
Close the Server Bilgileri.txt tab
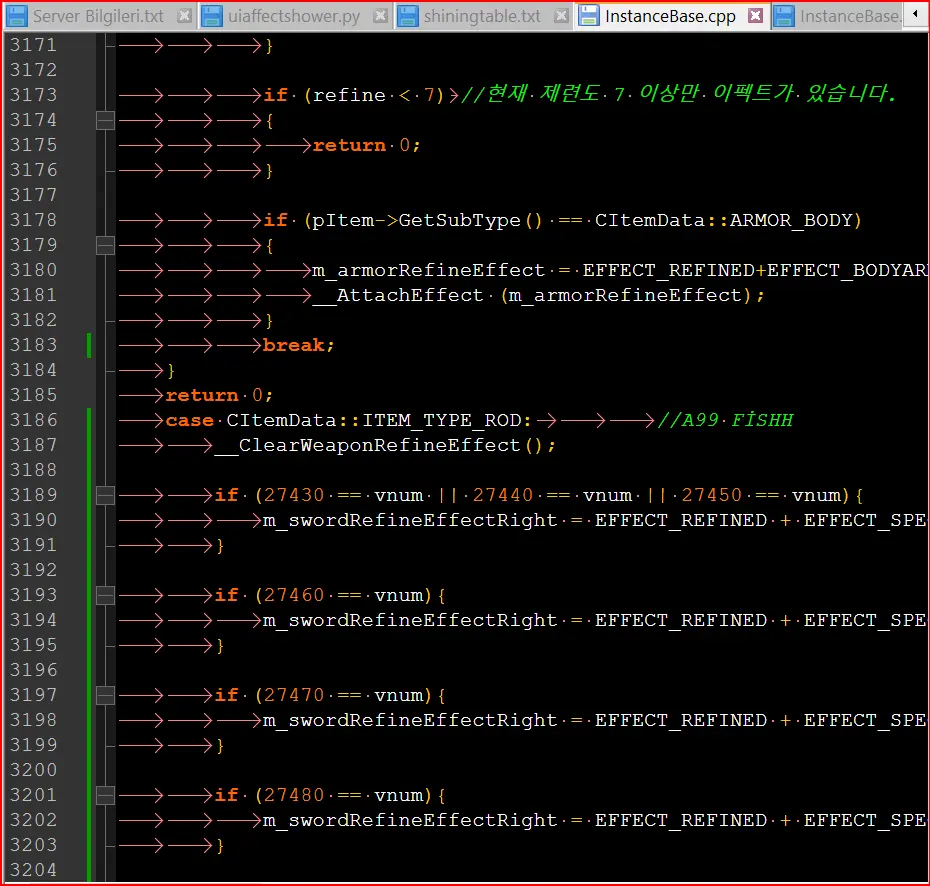[184, 16]
